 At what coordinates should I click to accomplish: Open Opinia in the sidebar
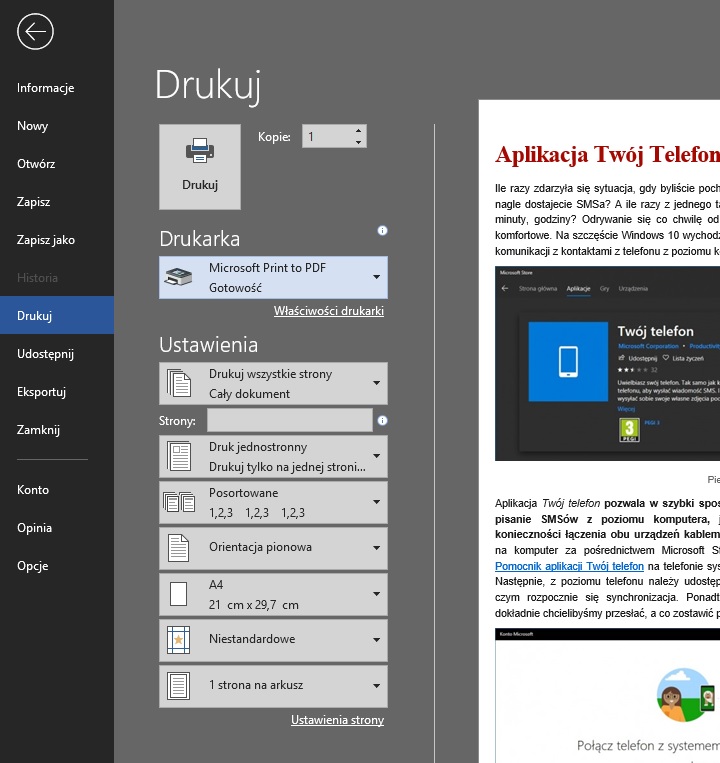pyautogui.click(x=57, y=527)
